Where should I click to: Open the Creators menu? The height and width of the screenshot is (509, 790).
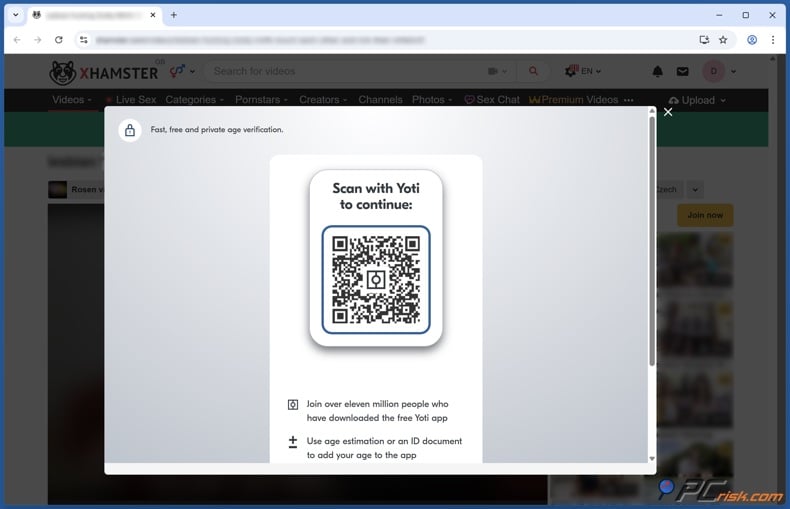323,100
